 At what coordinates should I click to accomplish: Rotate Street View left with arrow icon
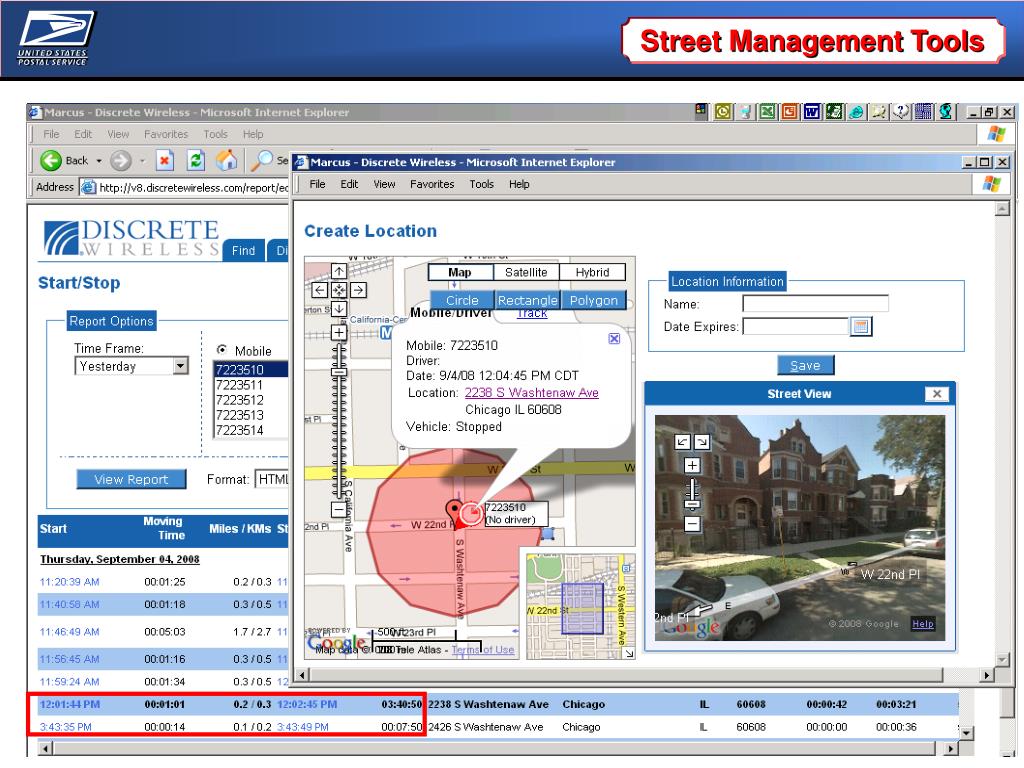682,442
